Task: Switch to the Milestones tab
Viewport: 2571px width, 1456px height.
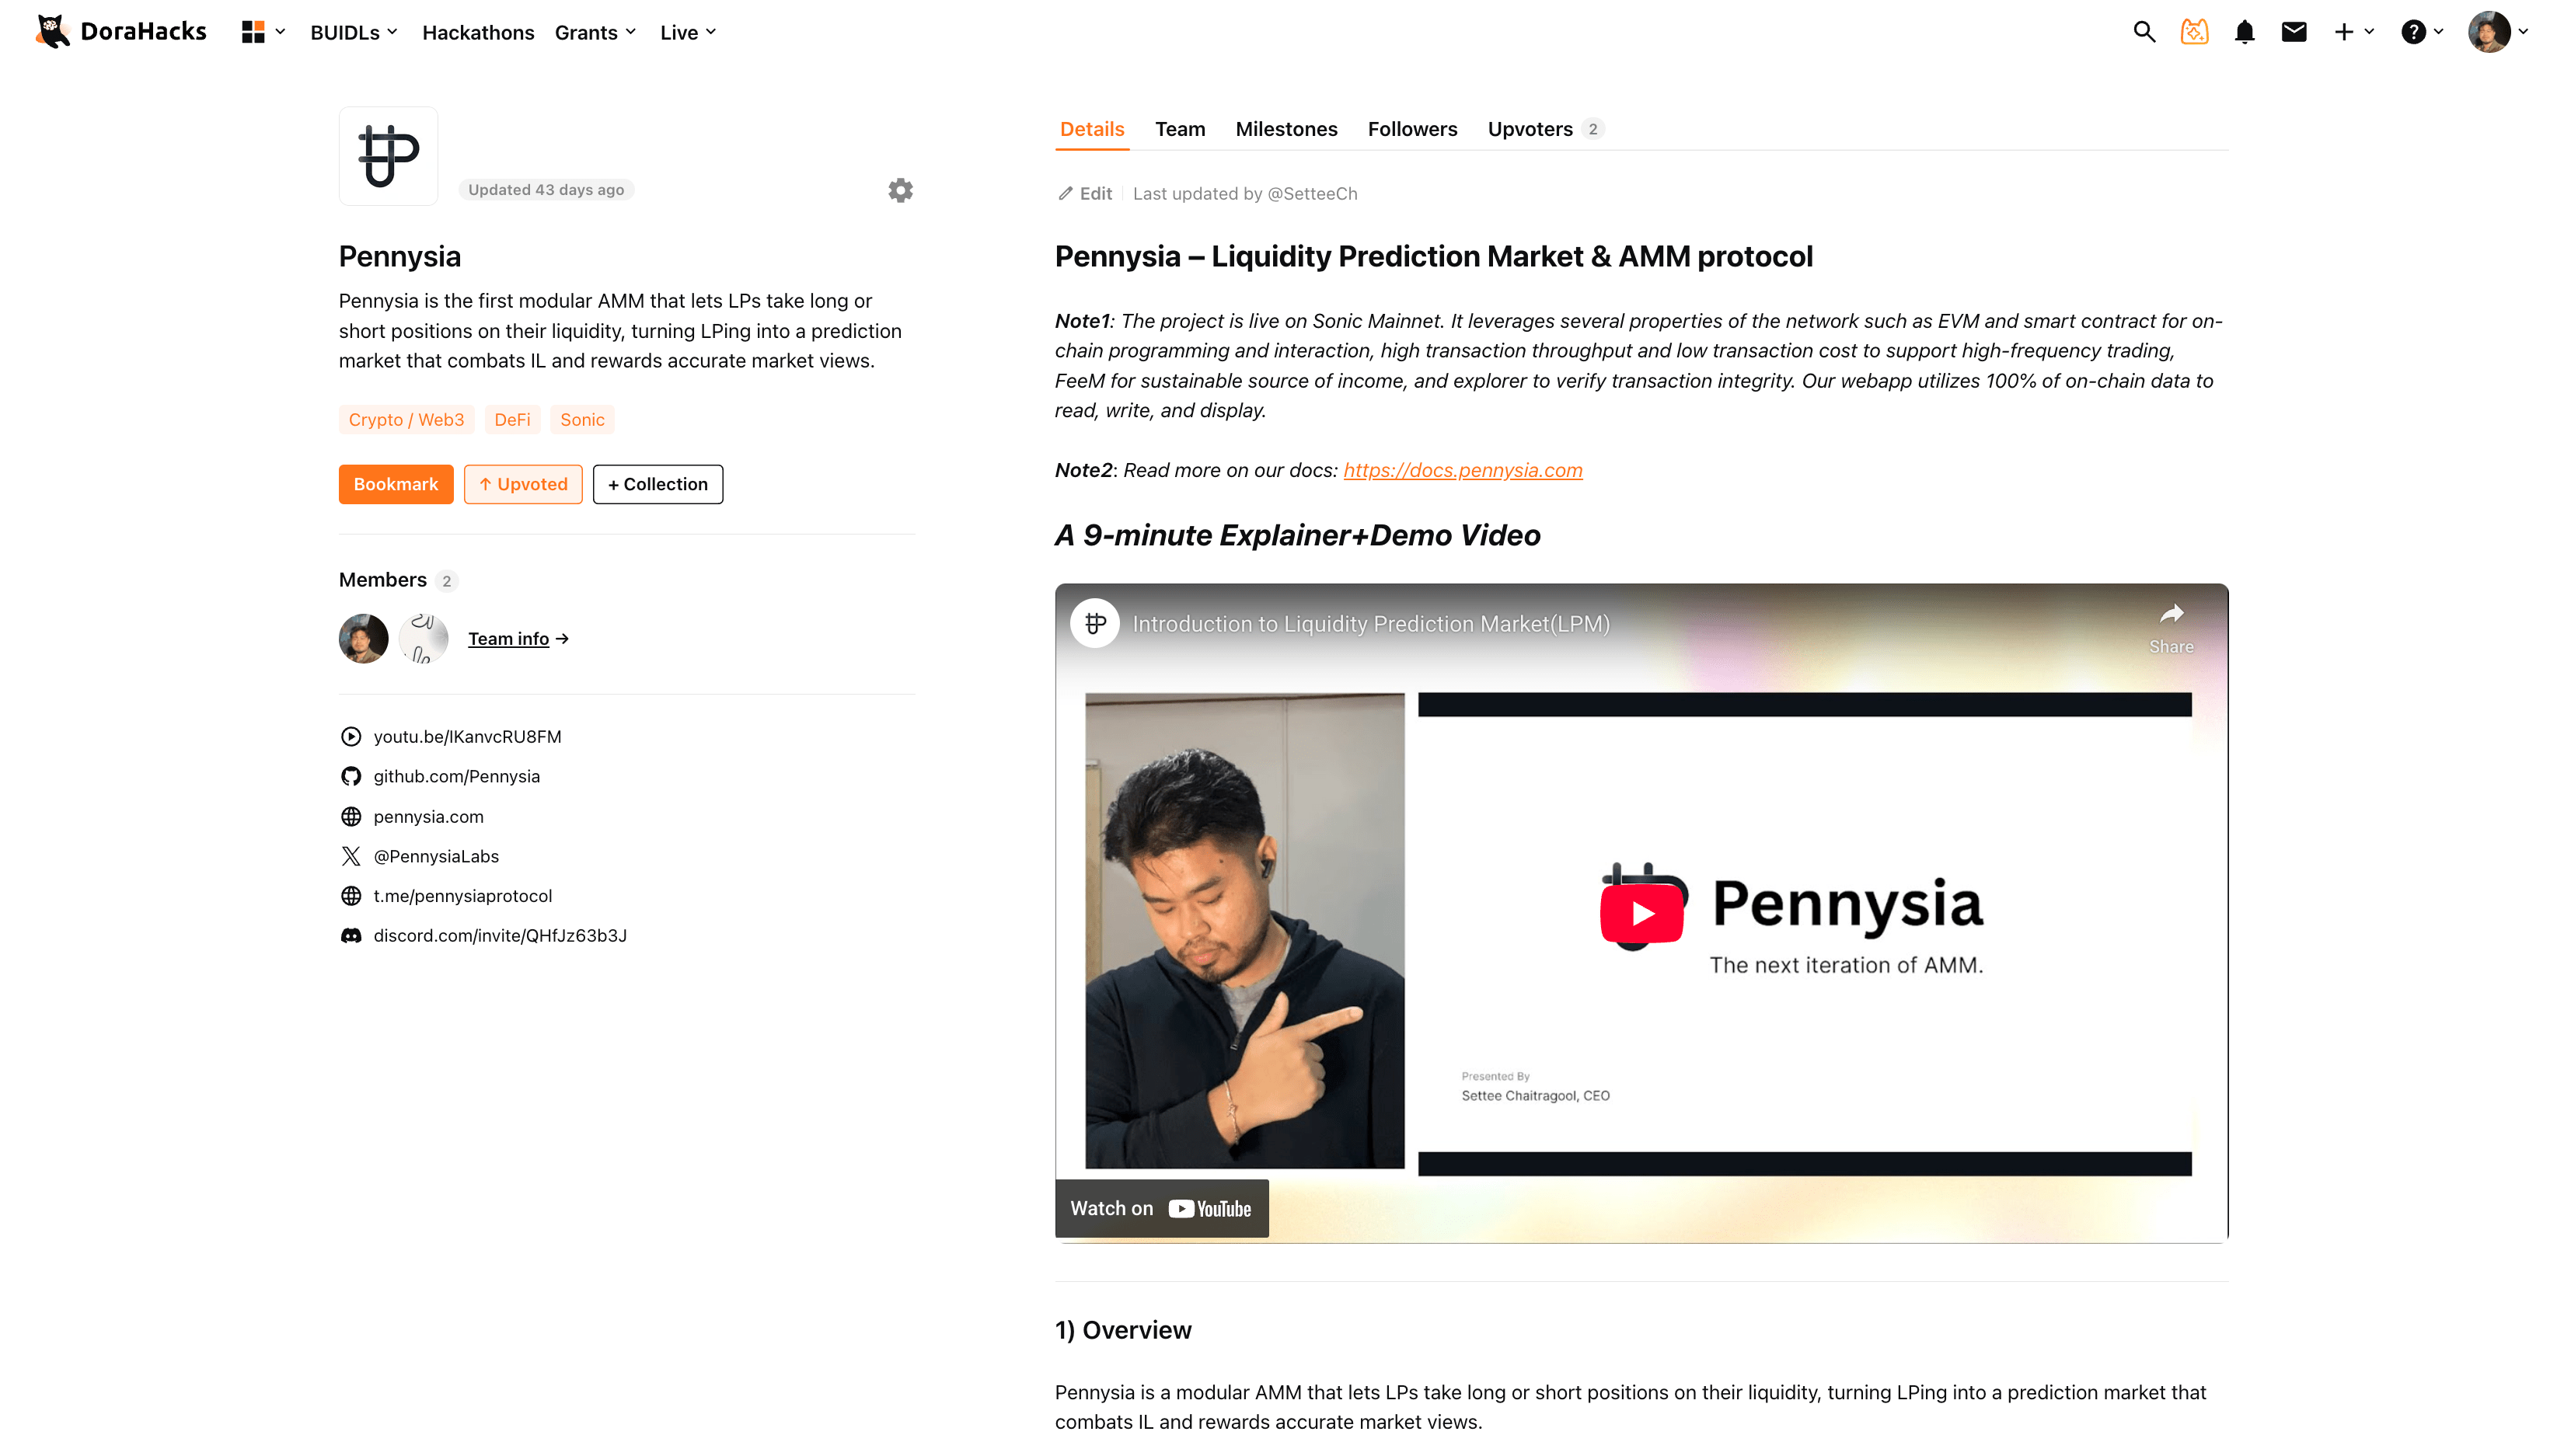Action: tap(1286, 129)
